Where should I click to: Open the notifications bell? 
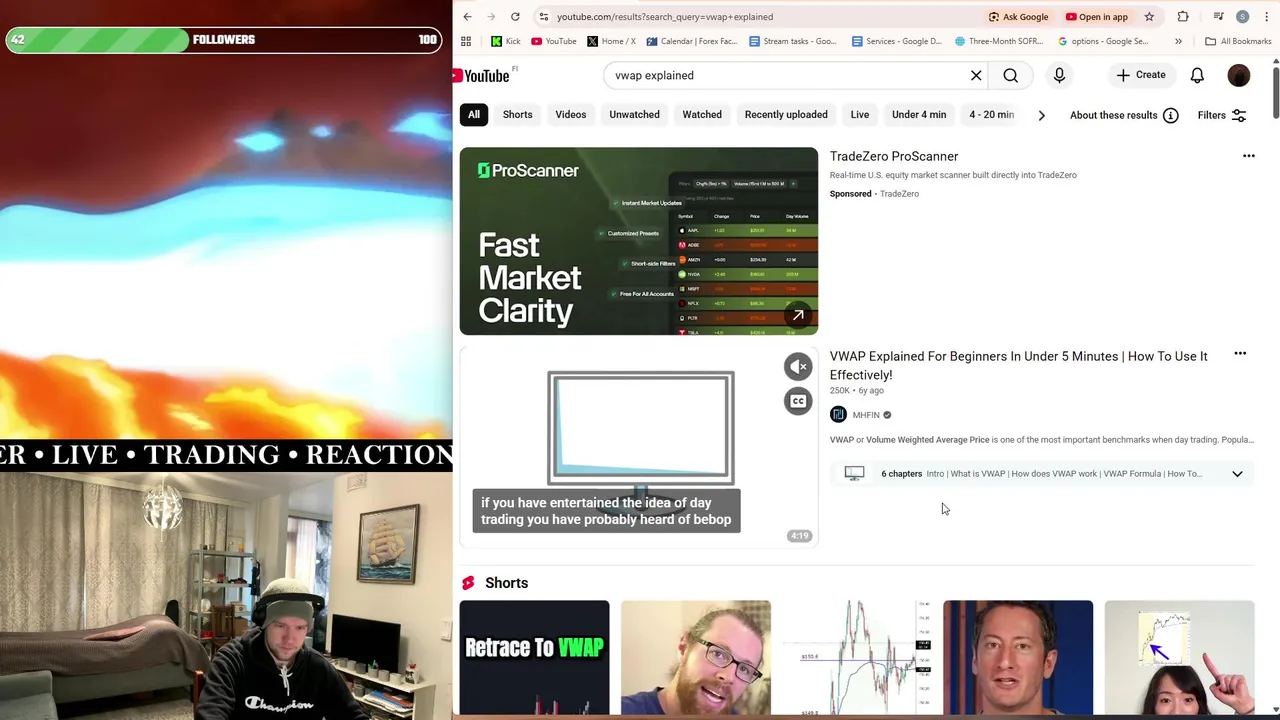pos(1197,75)
